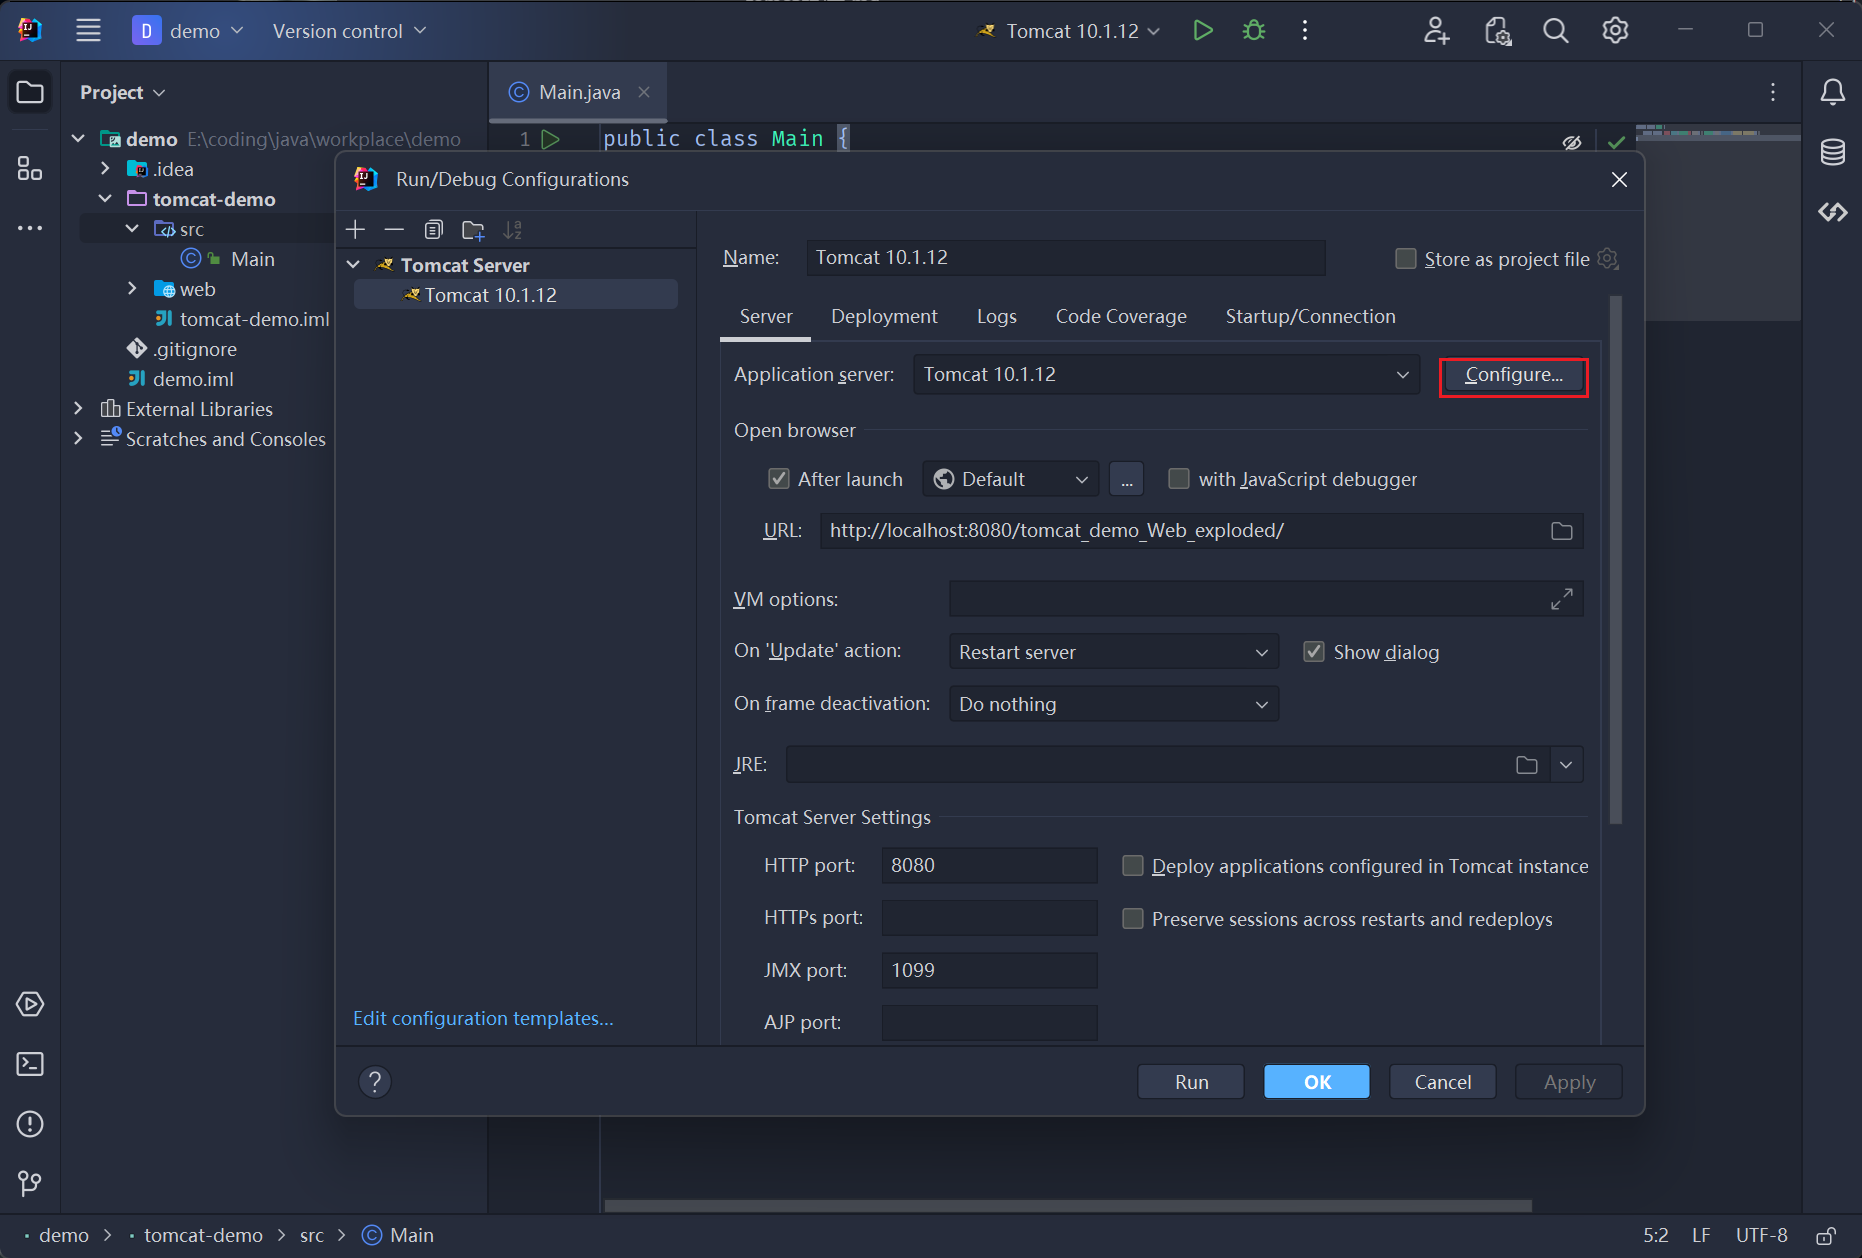Image resolution: width=1862 pixels, height=1258 pixels.
Task: Open Code With Me add-user icon
Action: (x=1436, y=31)
